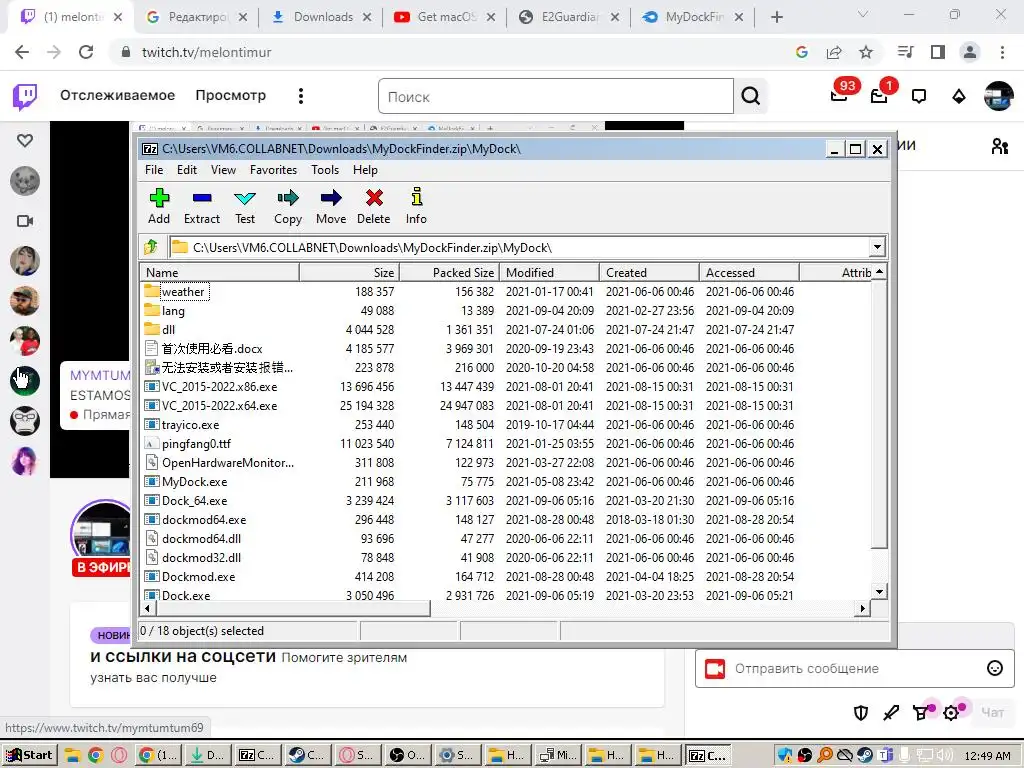Click the channel points reward icon below chat
Viewport: 1024px width, 768px height.
921,712
